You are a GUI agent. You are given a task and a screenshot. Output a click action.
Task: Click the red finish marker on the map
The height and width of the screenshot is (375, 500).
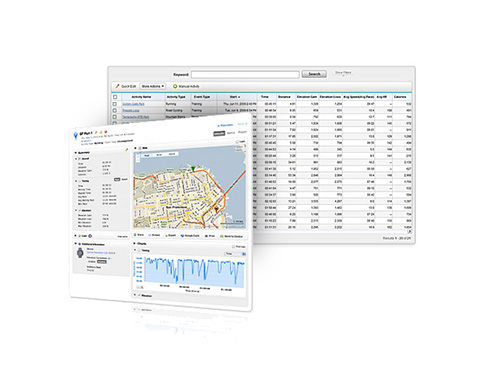(216, 209)
